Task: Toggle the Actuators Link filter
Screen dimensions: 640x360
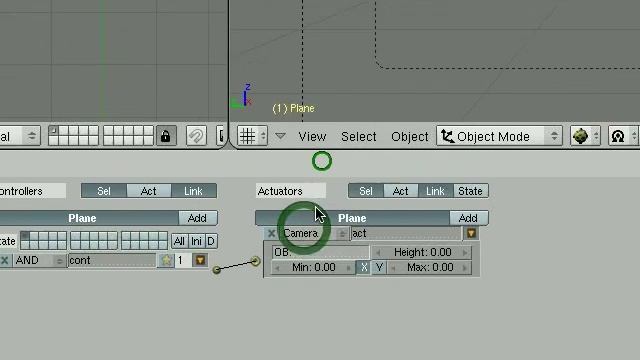Action: click(435, 191)
